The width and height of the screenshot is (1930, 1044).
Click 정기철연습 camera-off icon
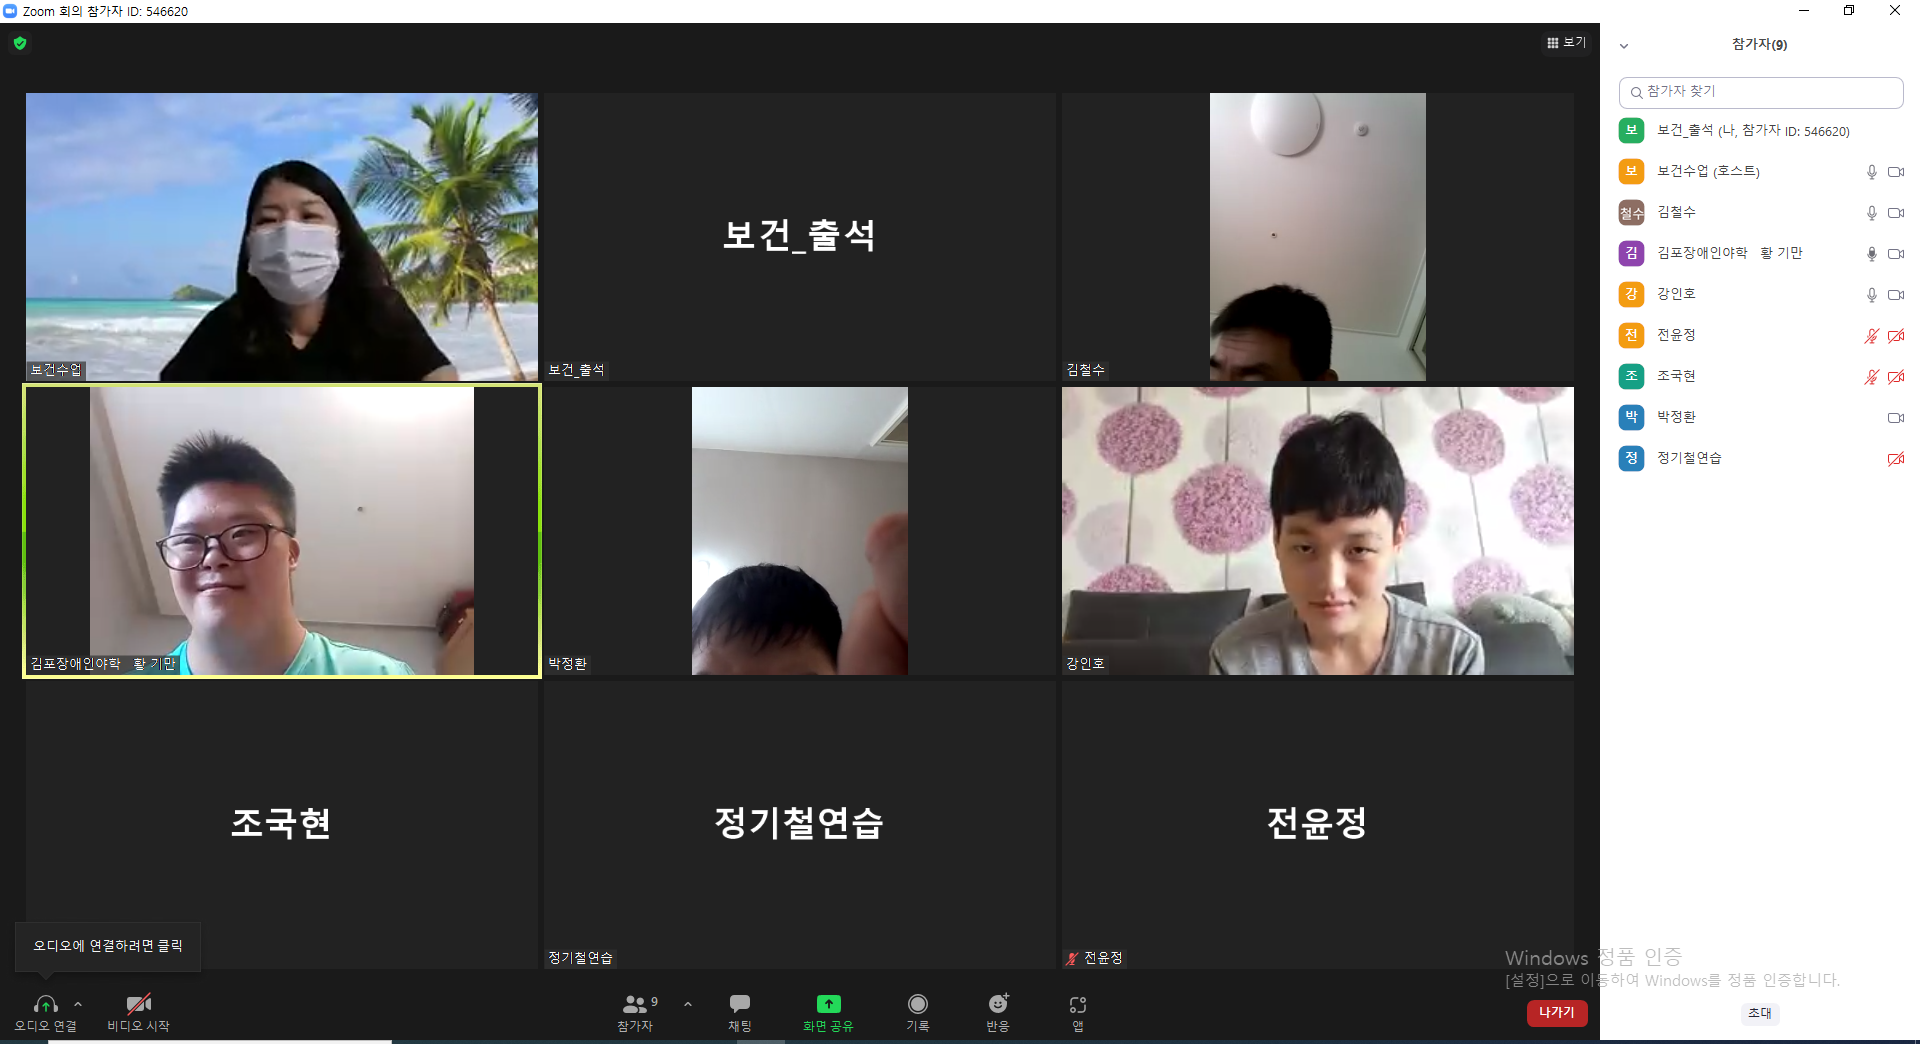point(1896,459)
